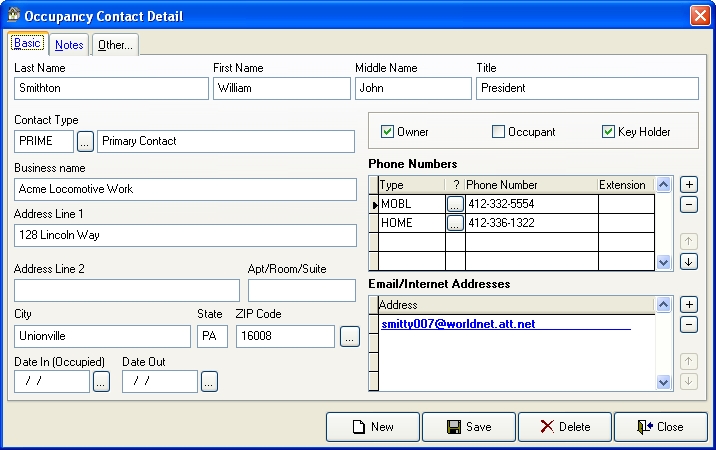Enable the Occupant checkbox

point(498,132)
